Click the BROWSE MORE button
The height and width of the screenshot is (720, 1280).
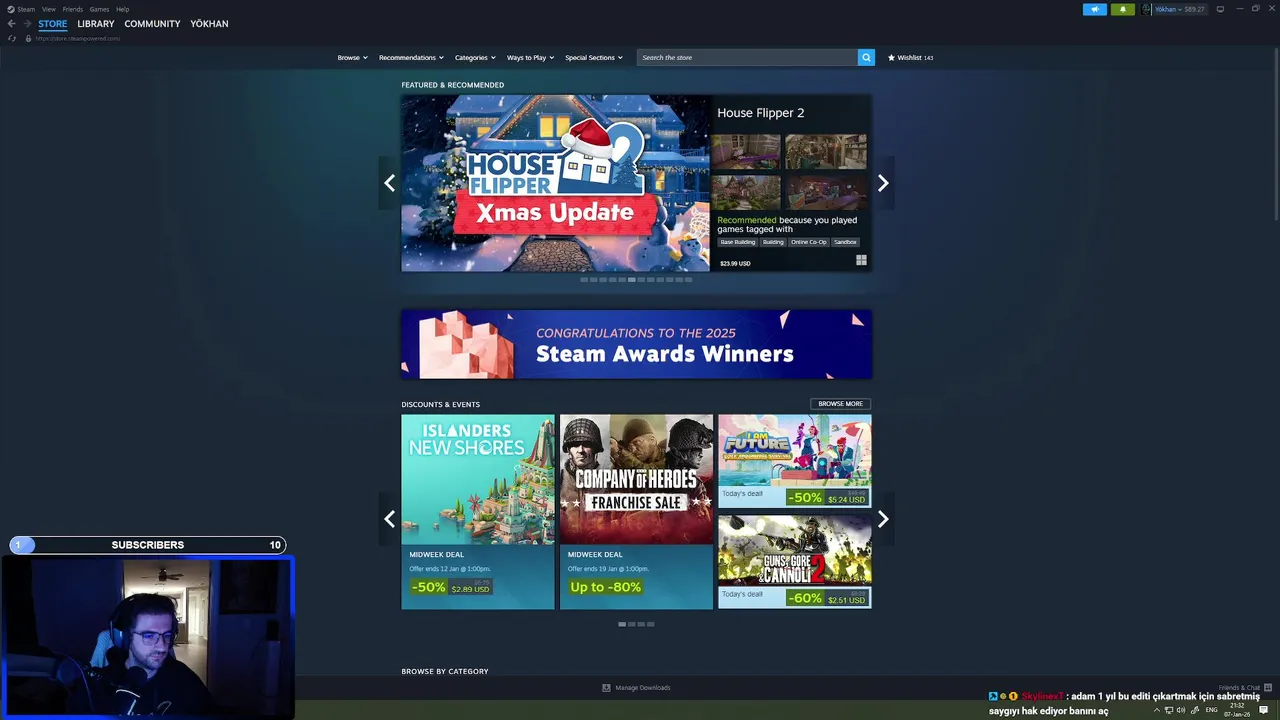pos(840,404)
